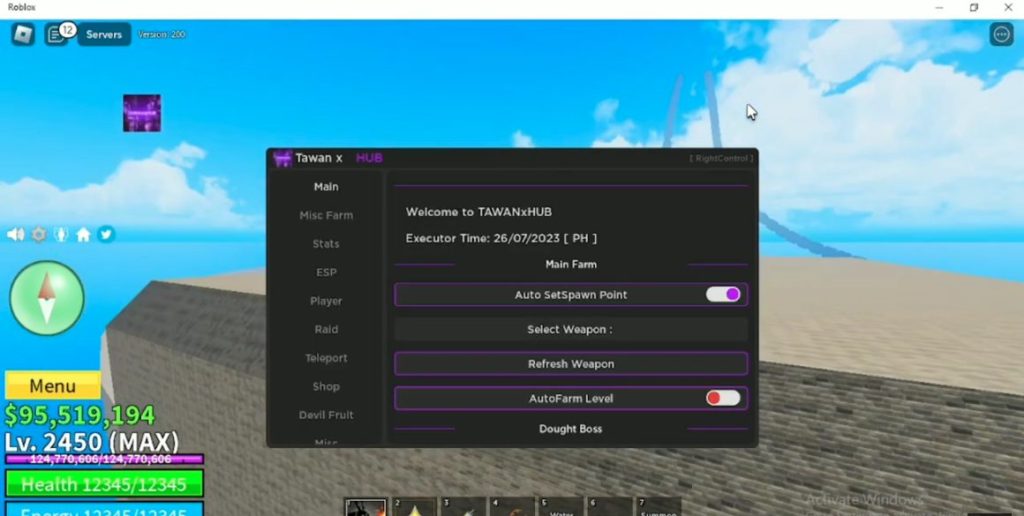Open the Shop tab
The width and height of the screenshot is (1024, 516).
pos(326,387)
